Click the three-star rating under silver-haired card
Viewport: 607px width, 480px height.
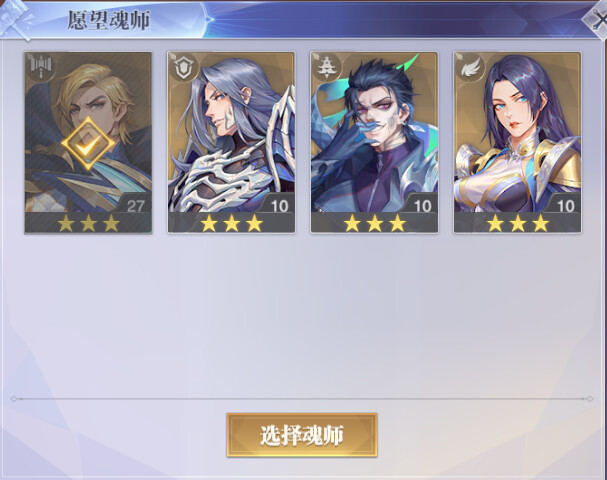(x=231, y=223)
